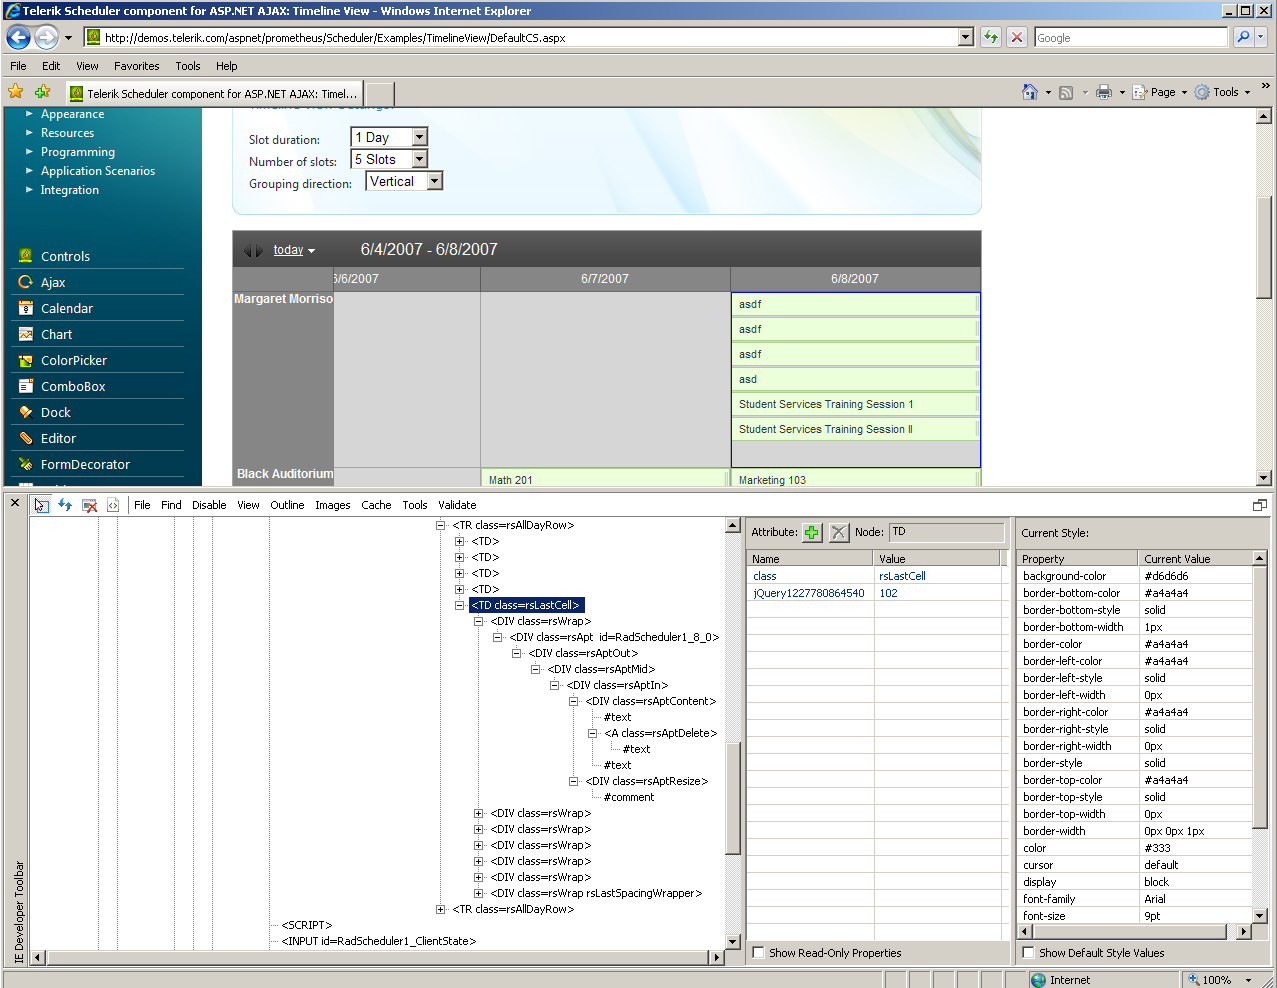Toggle Show Read-Only Properties checkbox
Screen dimensions: 1277x988
(758, 953)
